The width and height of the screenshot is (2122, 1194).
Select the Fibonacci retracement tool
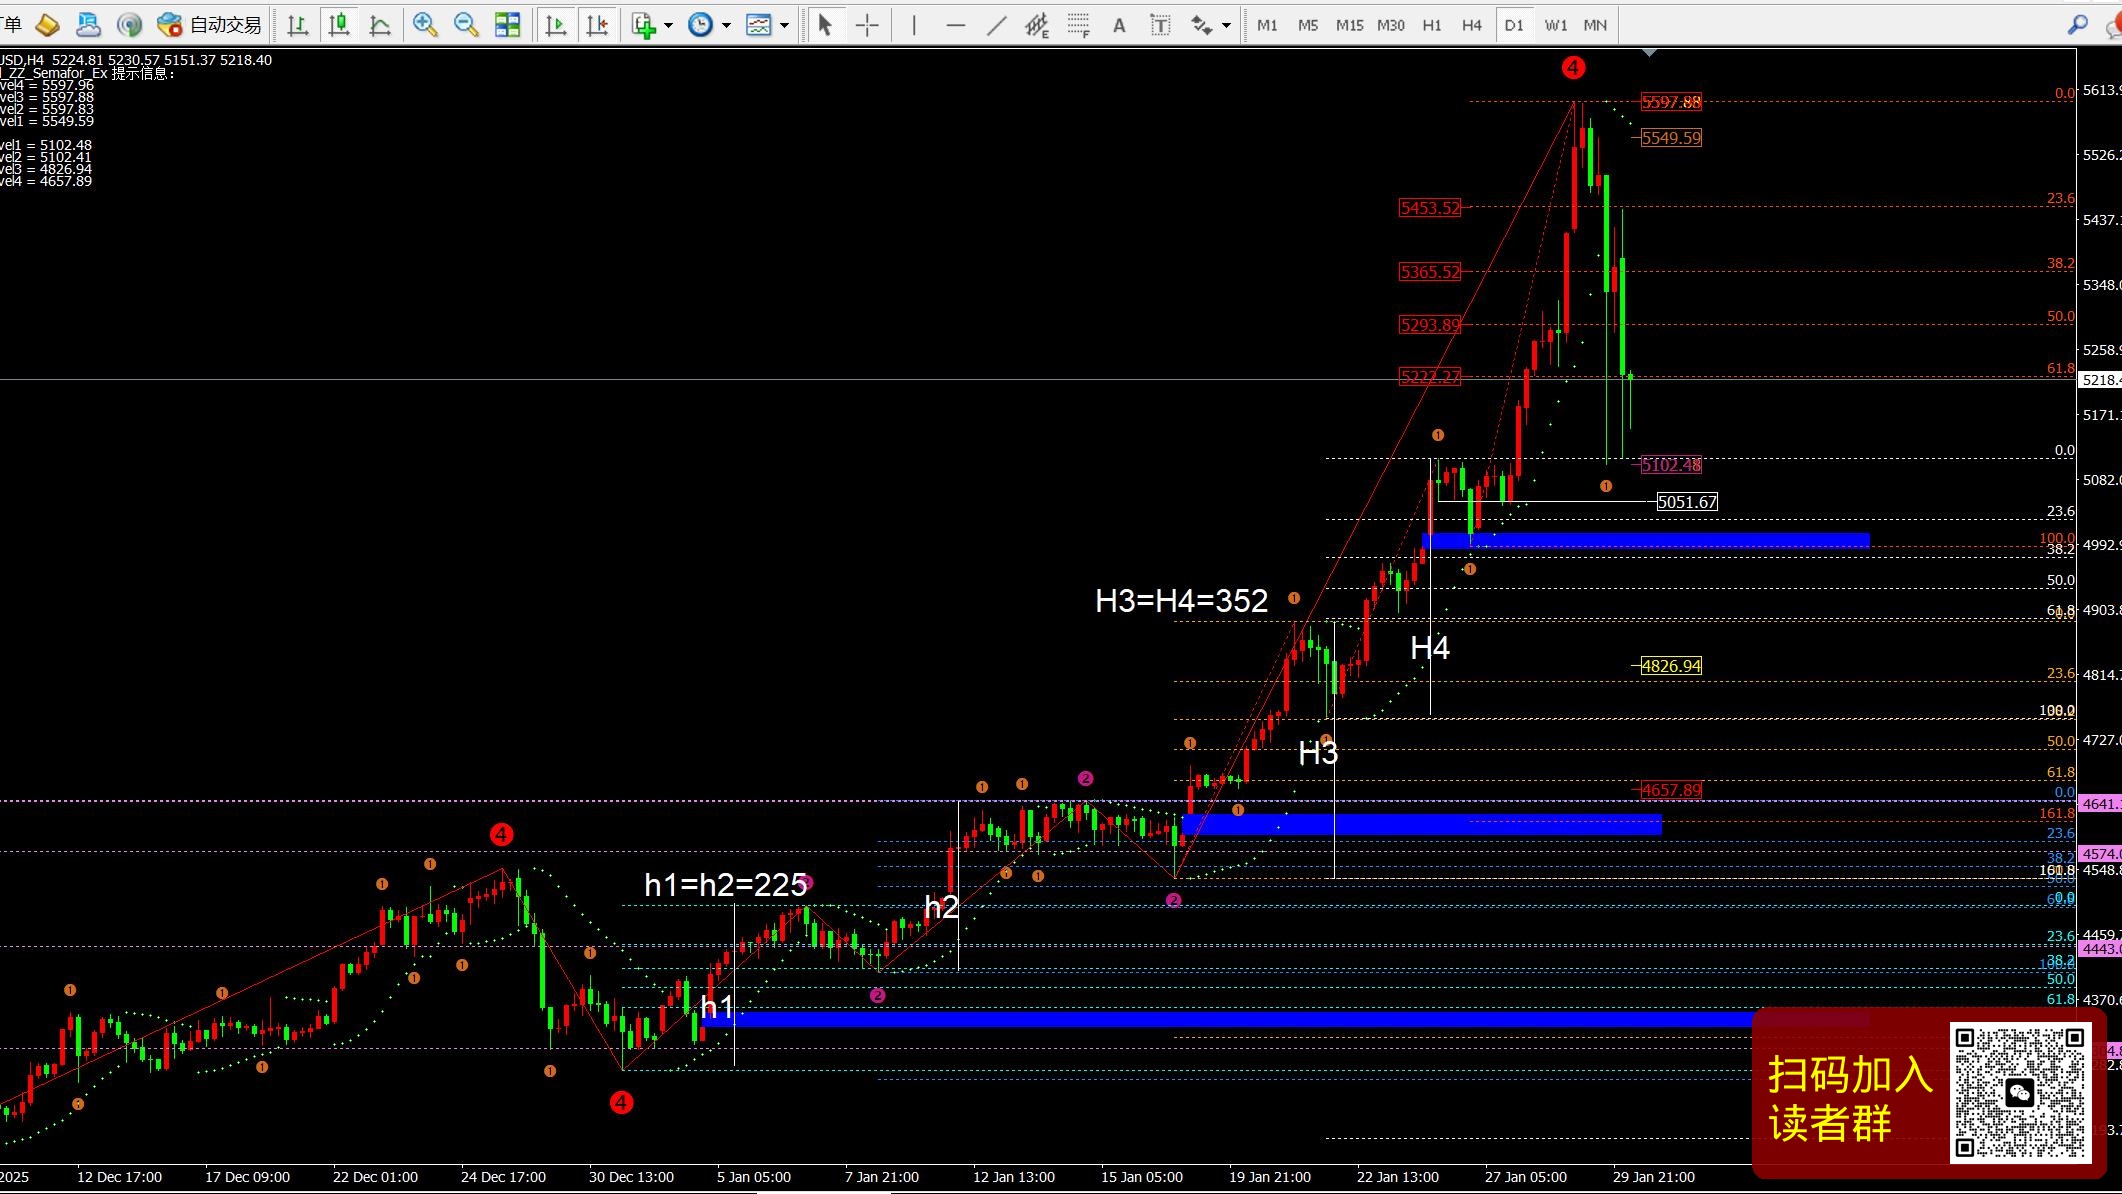[1077, 25]
